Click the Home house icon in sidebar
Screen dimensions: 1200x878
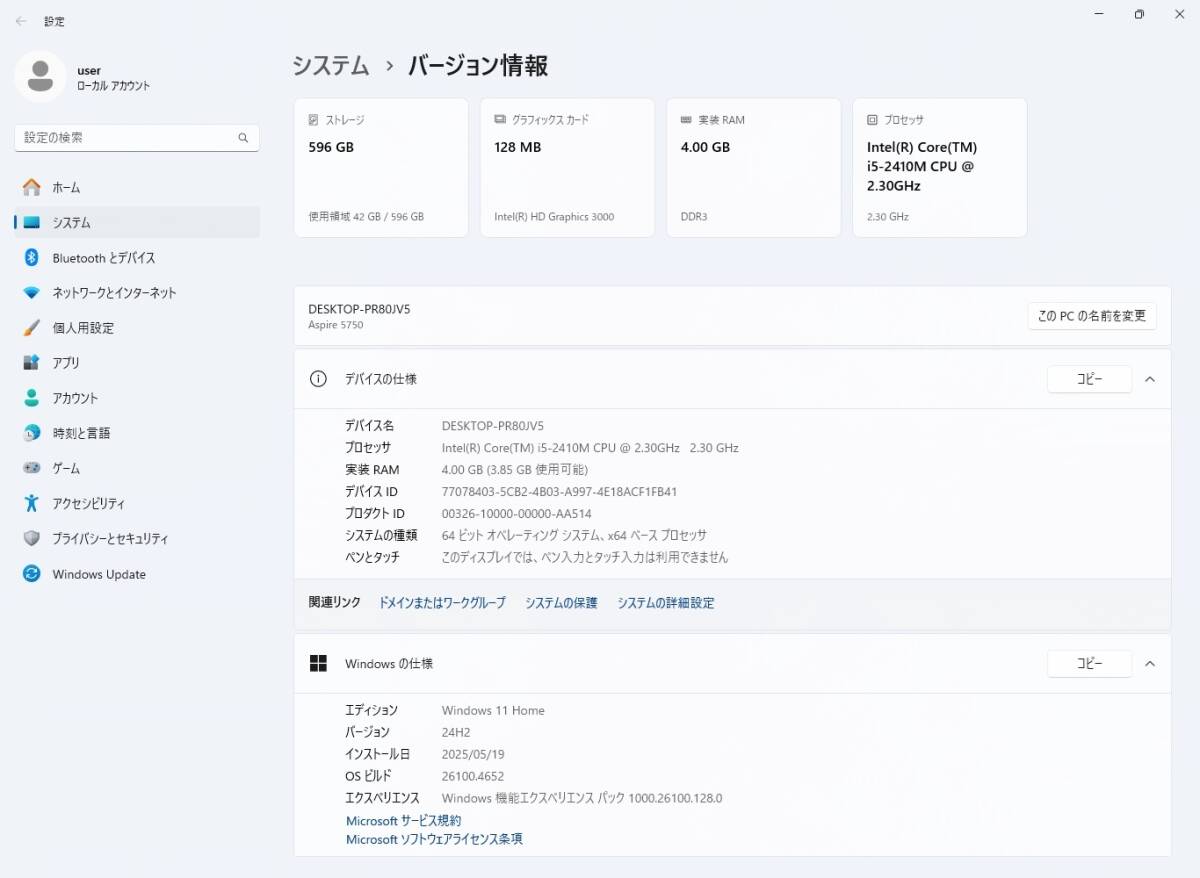pyautogui.click(x=32, y=188)
